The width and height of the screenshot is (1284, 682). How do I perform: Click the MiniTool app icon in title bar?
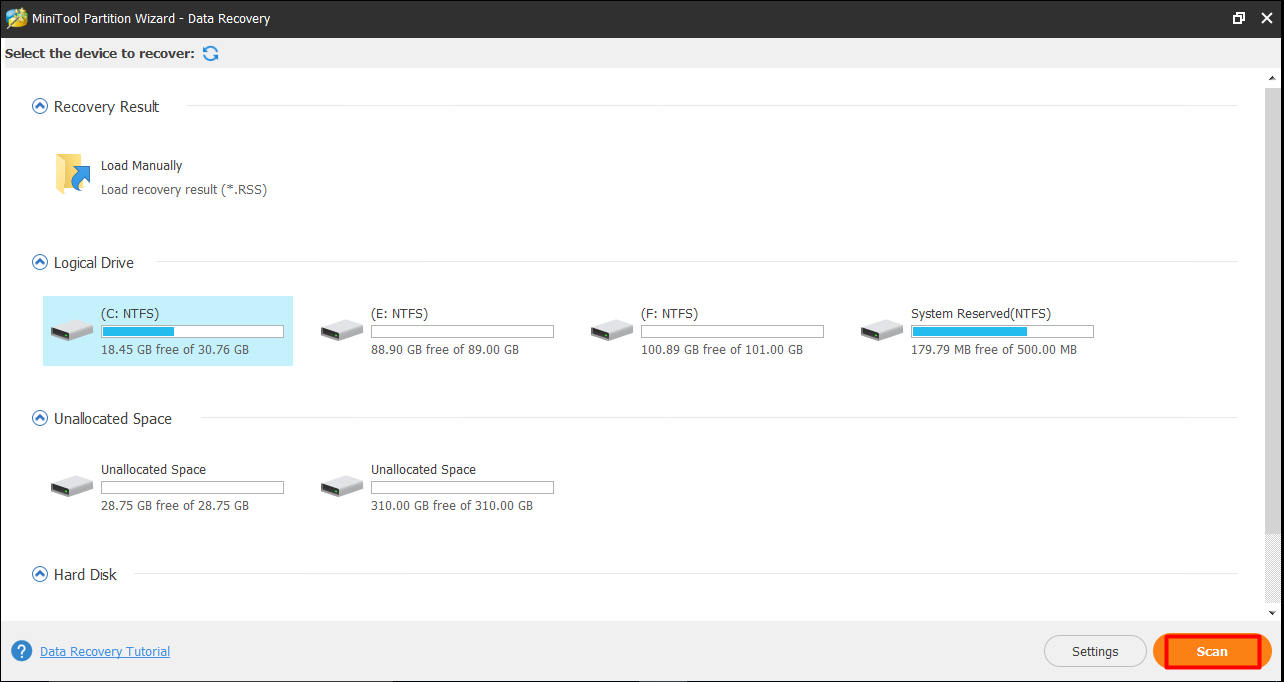point(17,18)
